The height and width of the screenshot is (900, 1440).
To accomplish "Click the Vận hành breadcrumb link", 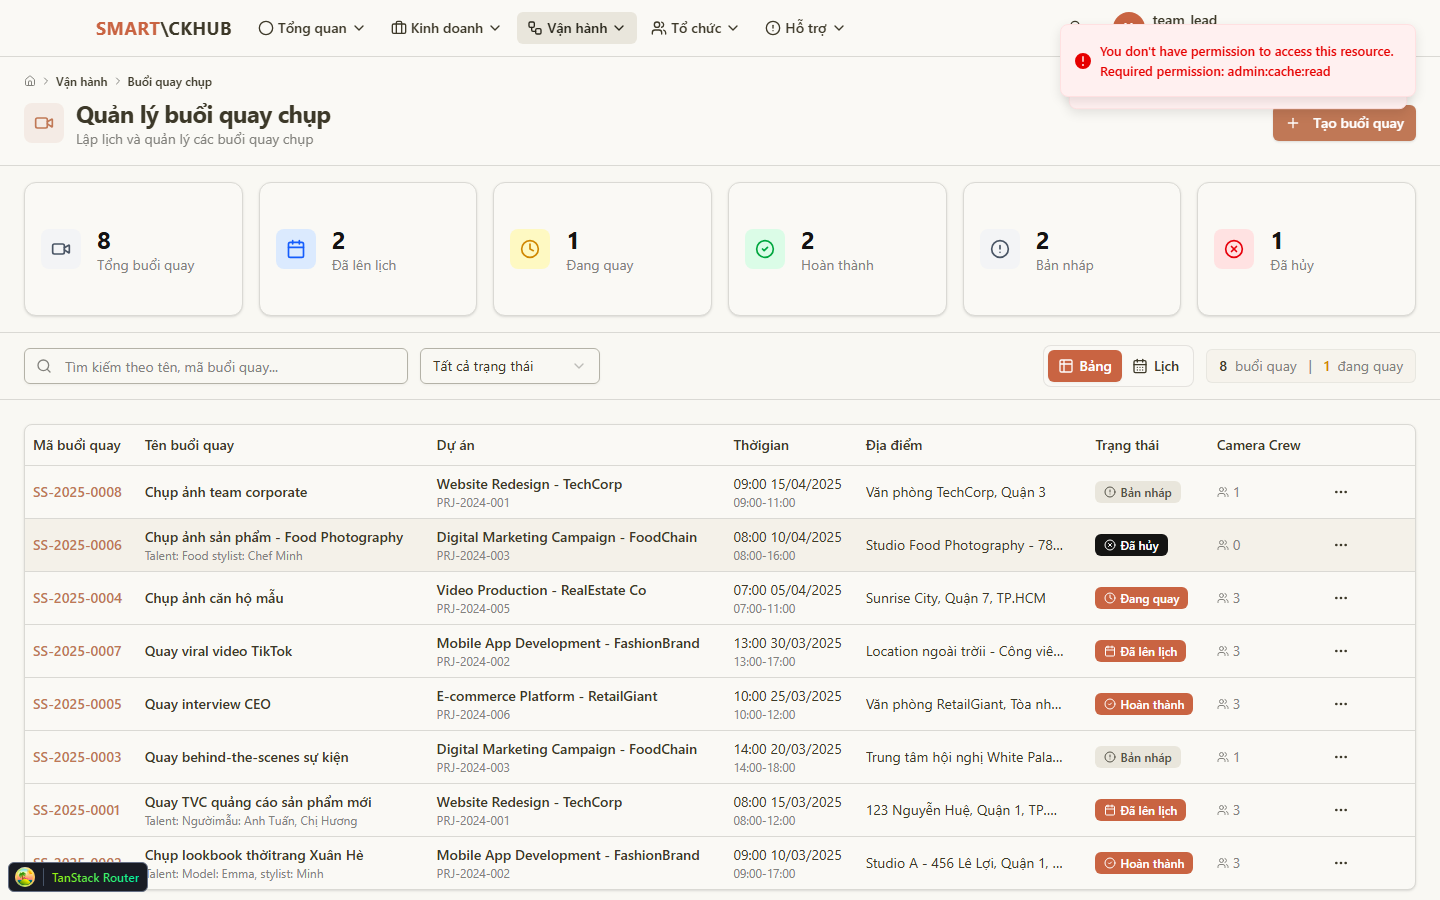I will point(81,82).
